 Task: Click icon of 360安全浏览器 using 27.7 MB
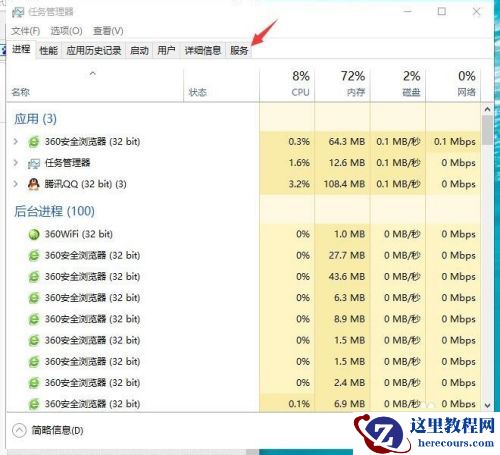point(34,256)
